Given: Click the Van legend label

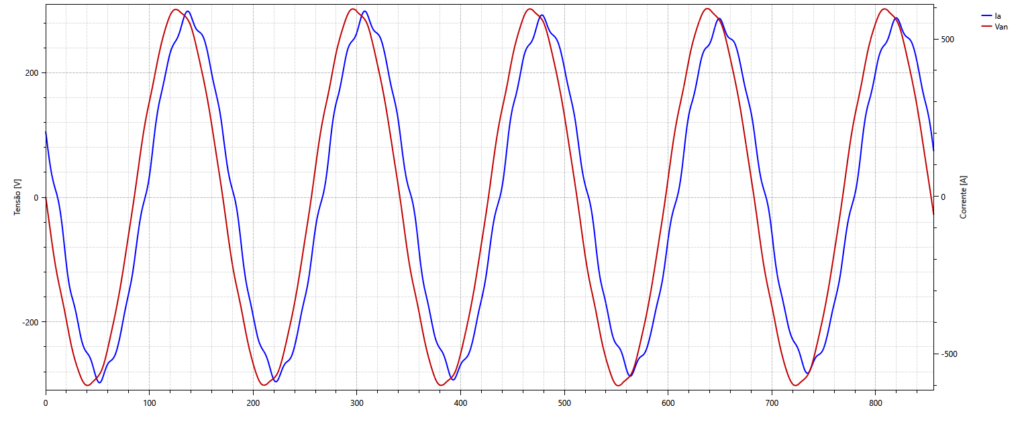Looking at the screenshot, I should [1001, 27].
